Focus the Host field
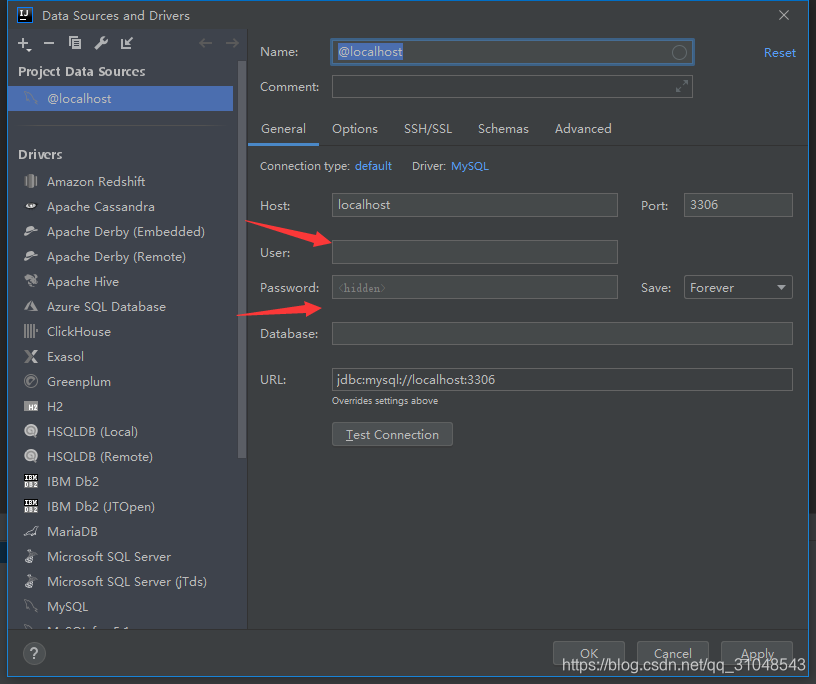816x684 pixels. coord(475,205)
